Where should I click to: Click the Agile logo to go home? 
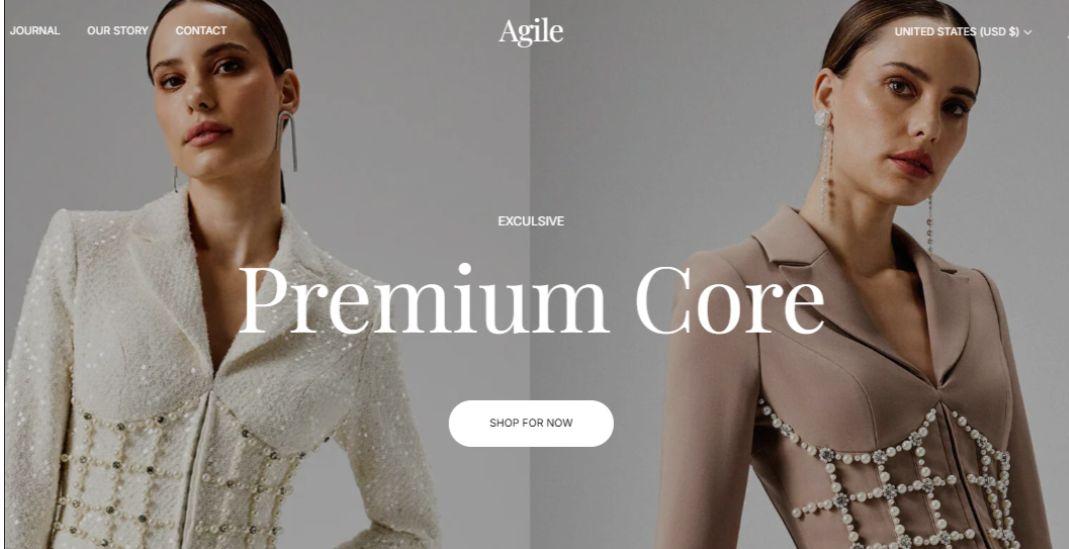tap(531, 32)
